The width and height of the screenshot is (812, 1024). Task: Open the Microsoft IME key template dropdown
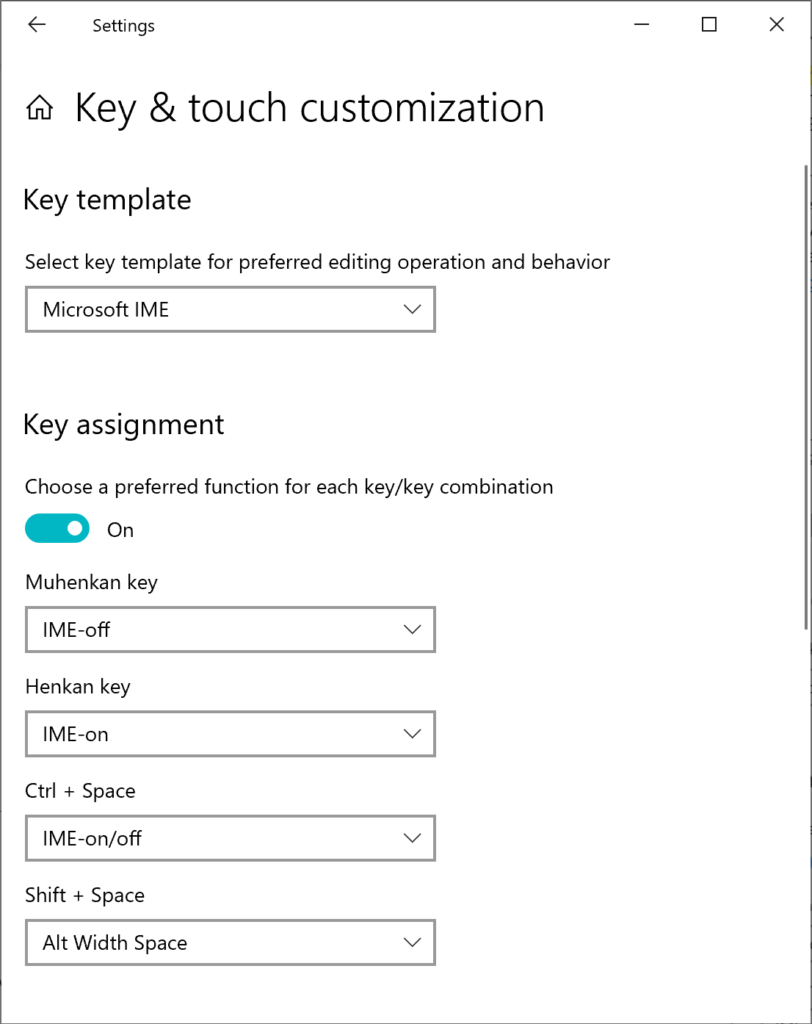[230, 310]
